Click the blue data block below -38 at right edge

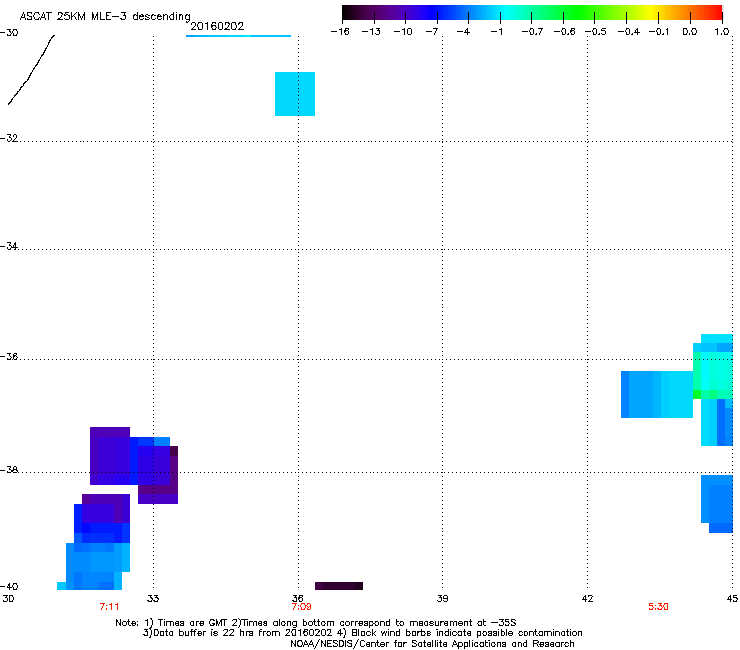(717, 504)
